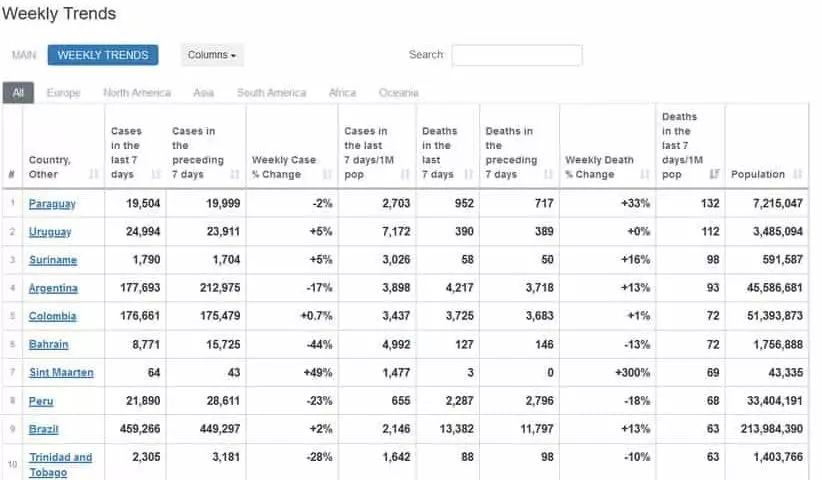The height and width of the screenshot is (480, 822).
Task: Sort by Weekly Case % Change icon
Action: (328, 174)
